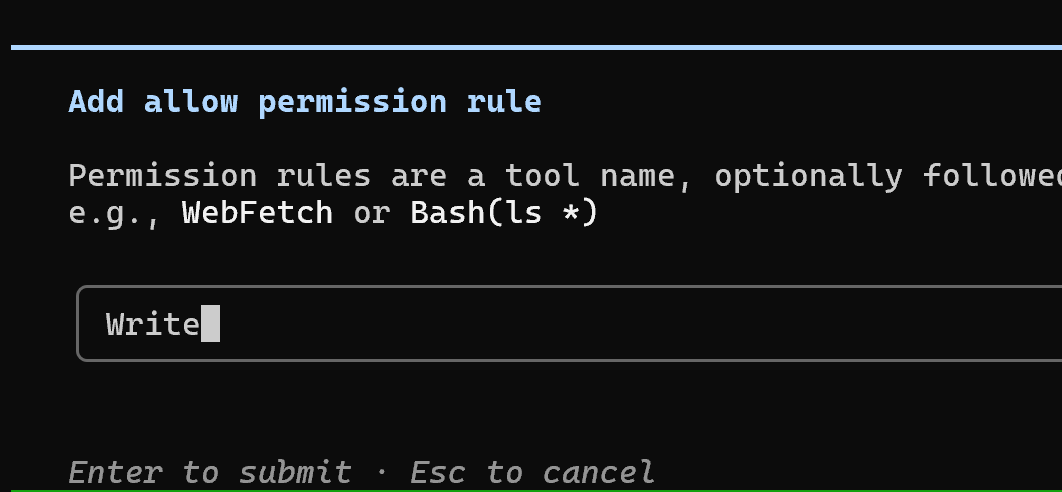Click the "Esc to cancel" hint
The image size is (1062, 492).
tap(532, 472)
